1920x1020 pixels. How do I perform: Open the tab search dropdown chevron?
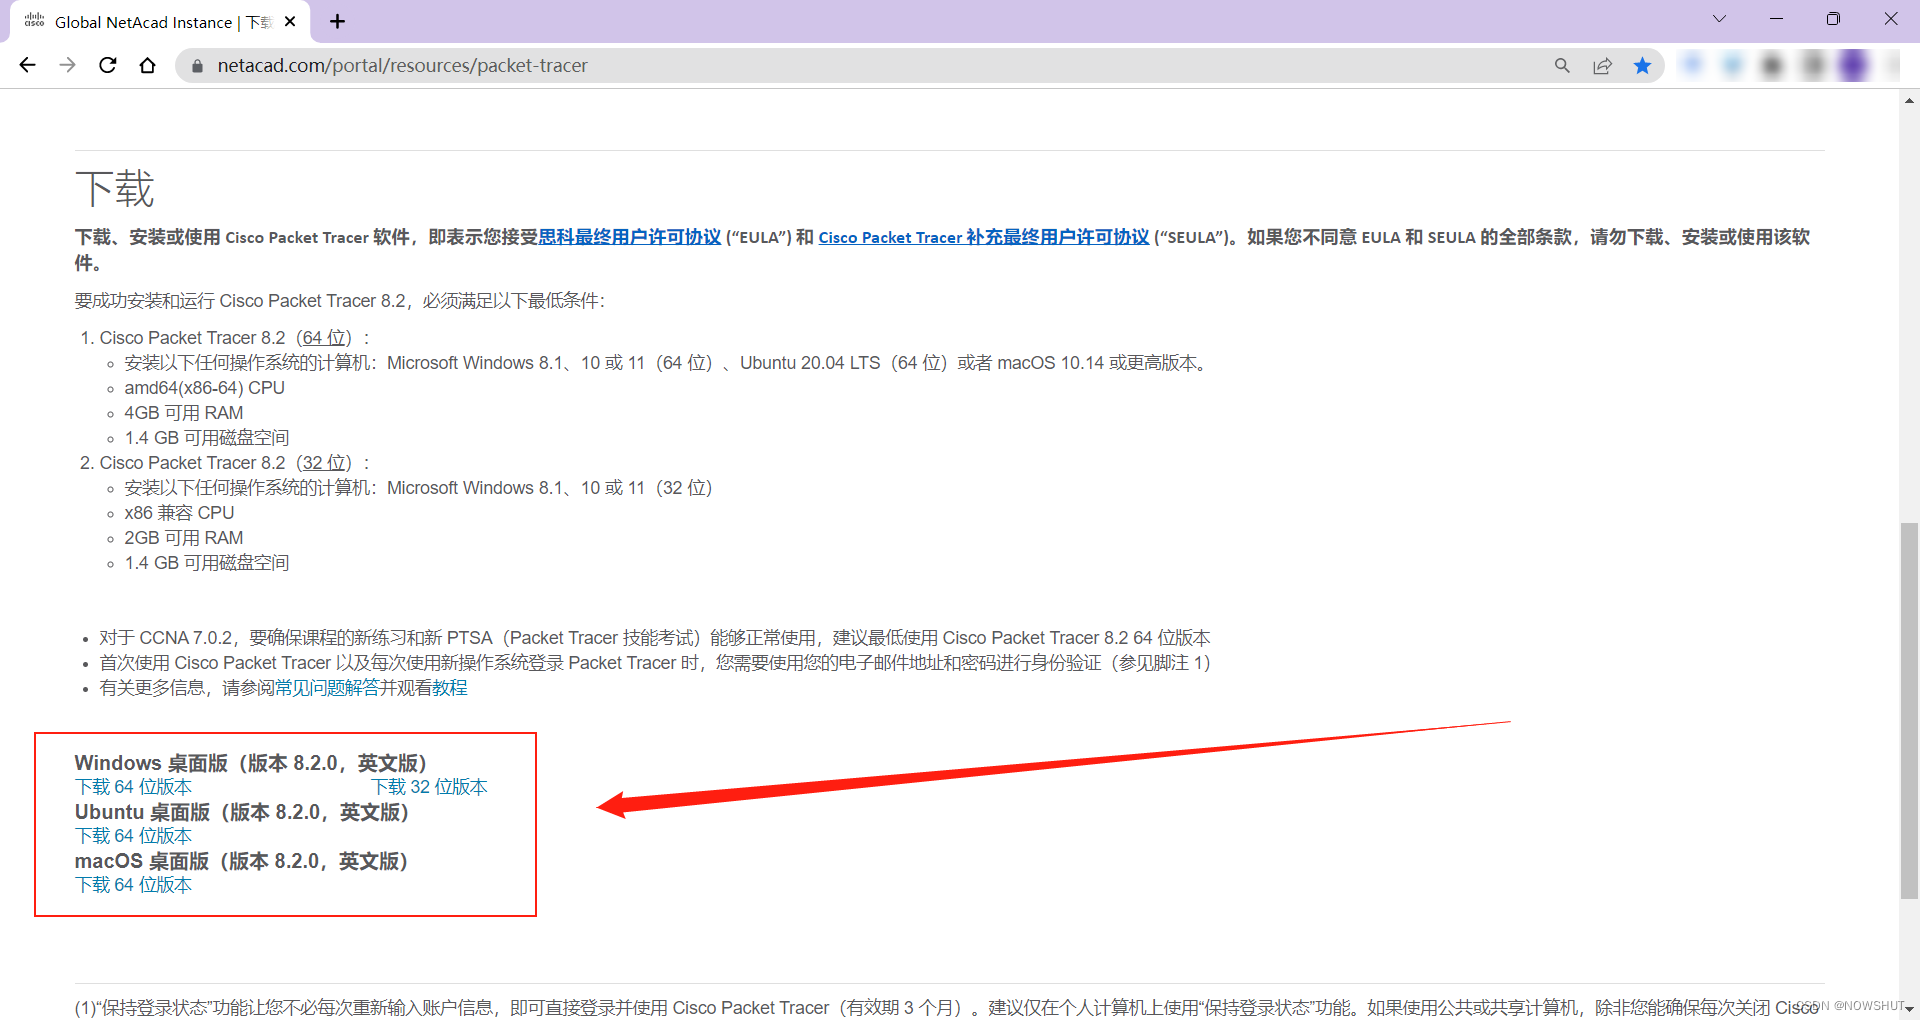point(1720,19)
